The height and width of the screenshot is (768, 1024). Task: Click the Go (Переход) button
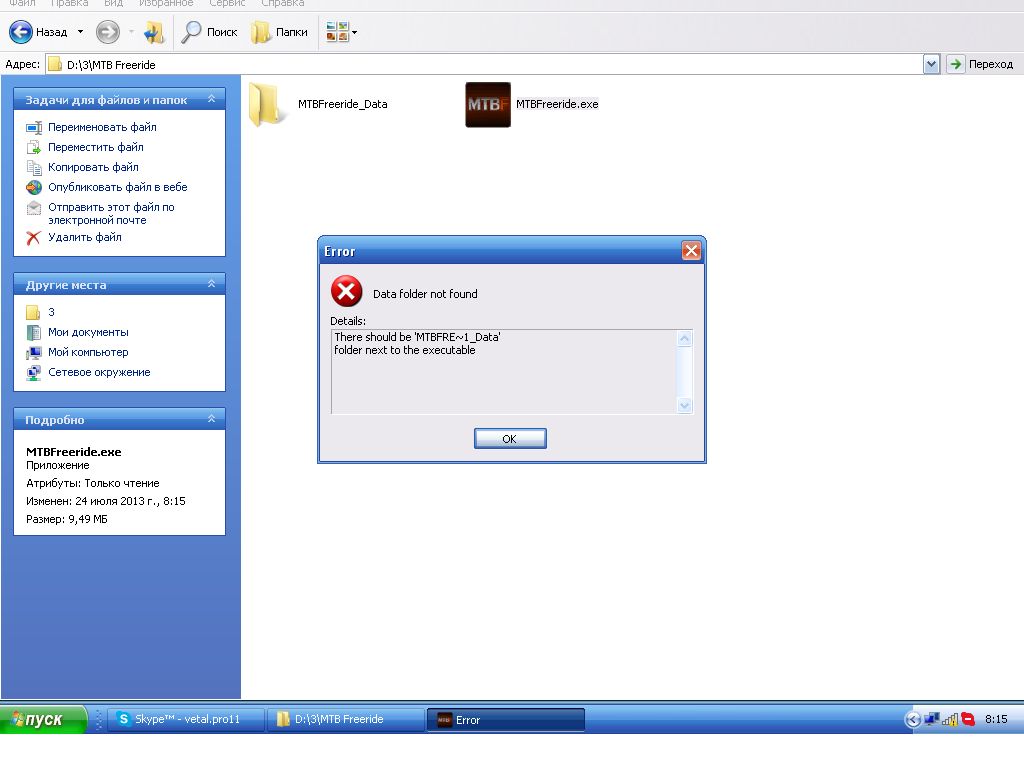click(x=982, y=64)
